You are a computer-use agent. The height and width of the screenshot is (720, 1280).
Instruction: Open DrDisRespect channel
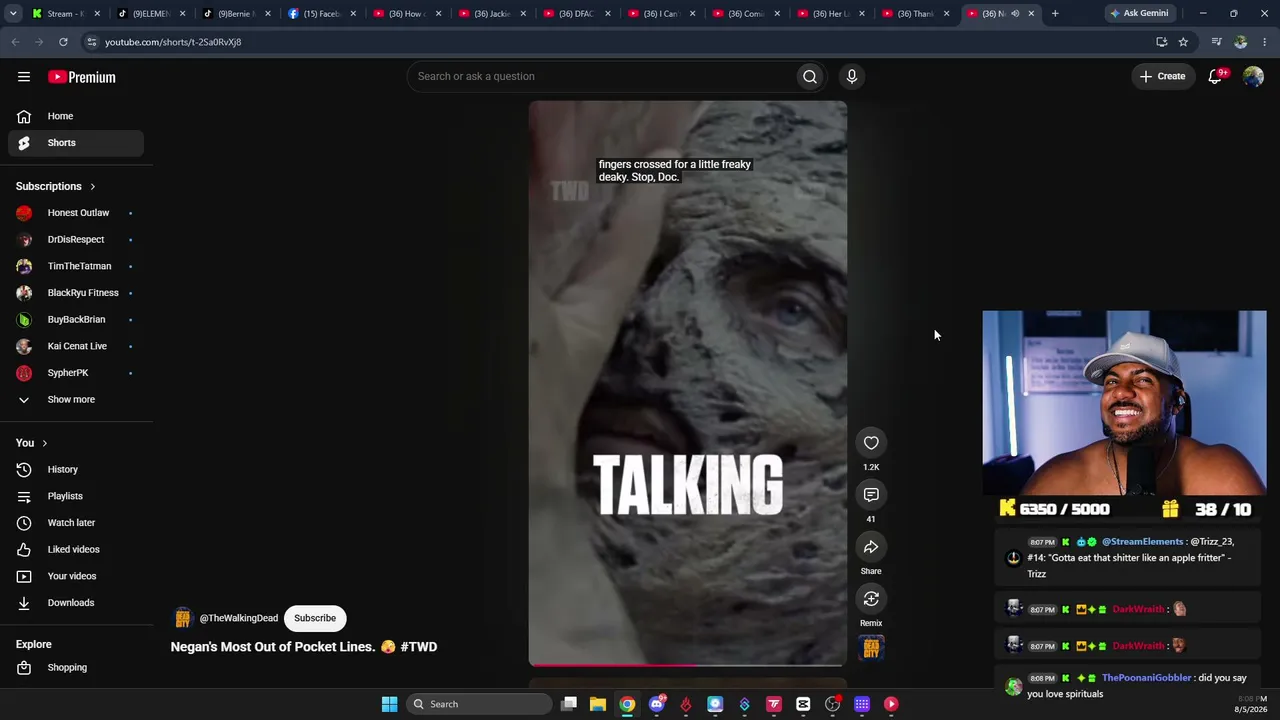76,239
